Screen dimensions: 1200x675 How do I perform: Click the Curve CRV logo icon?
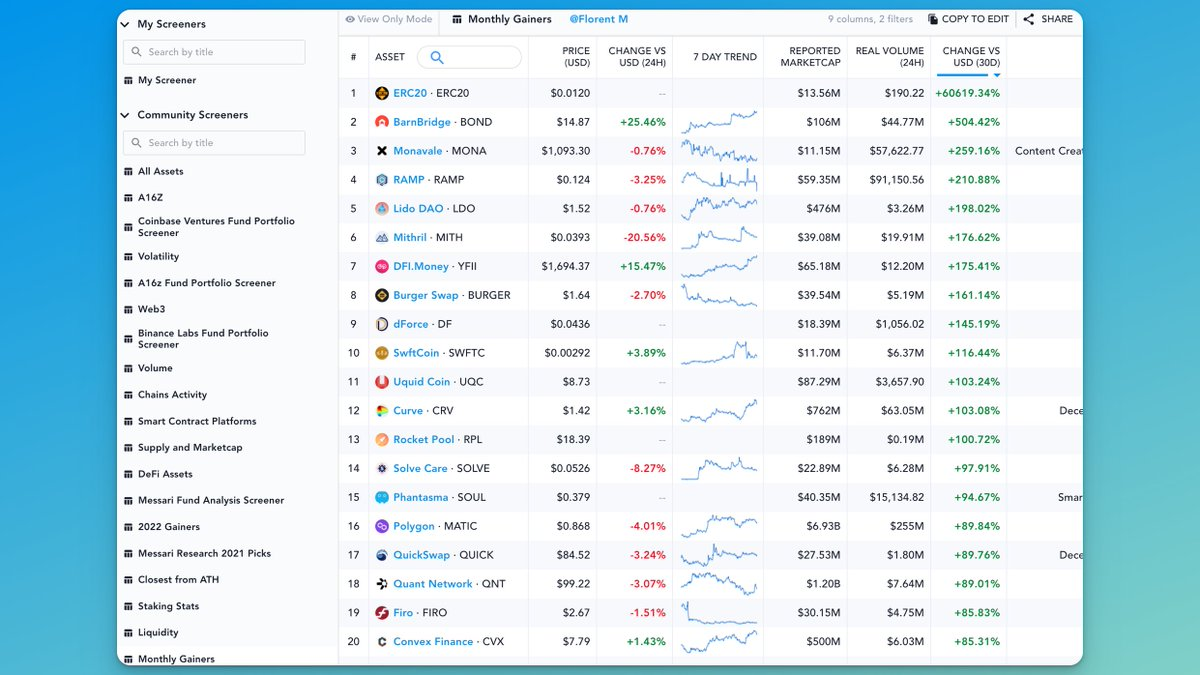point(381,411)
